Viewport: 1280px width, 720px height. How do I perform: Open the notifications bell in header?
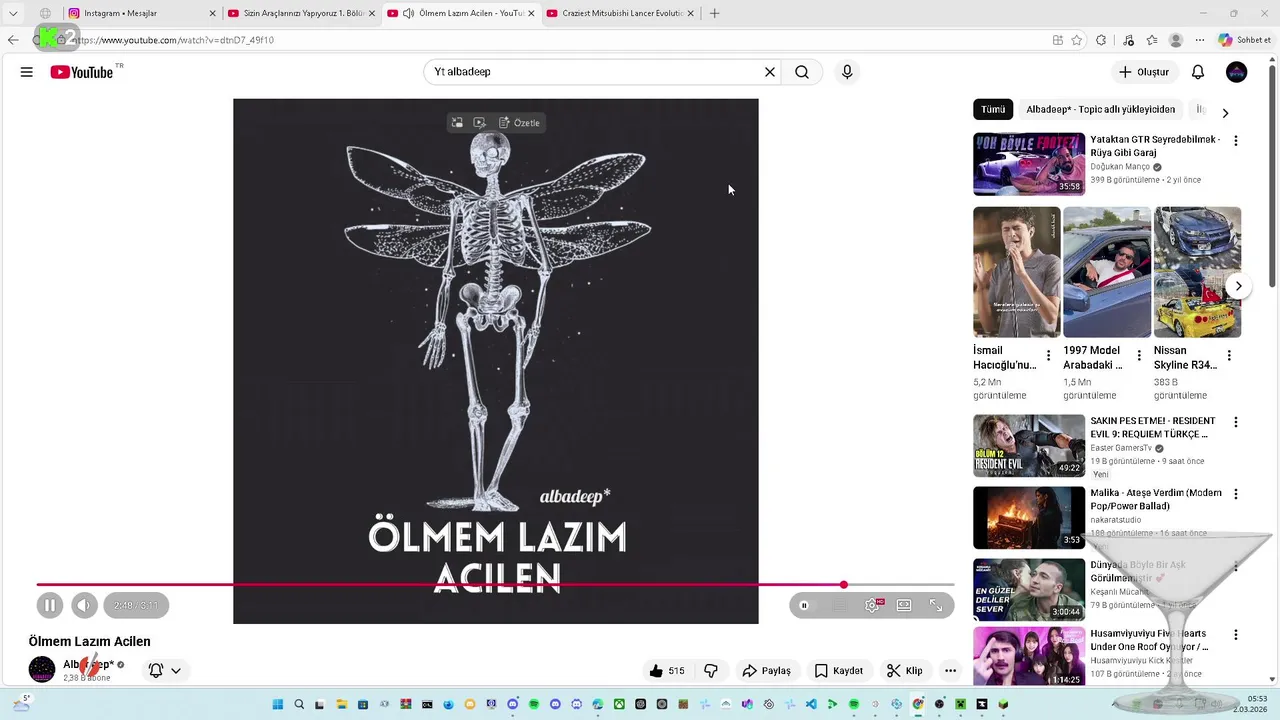pyautogui.click(x=1198, y=72)
